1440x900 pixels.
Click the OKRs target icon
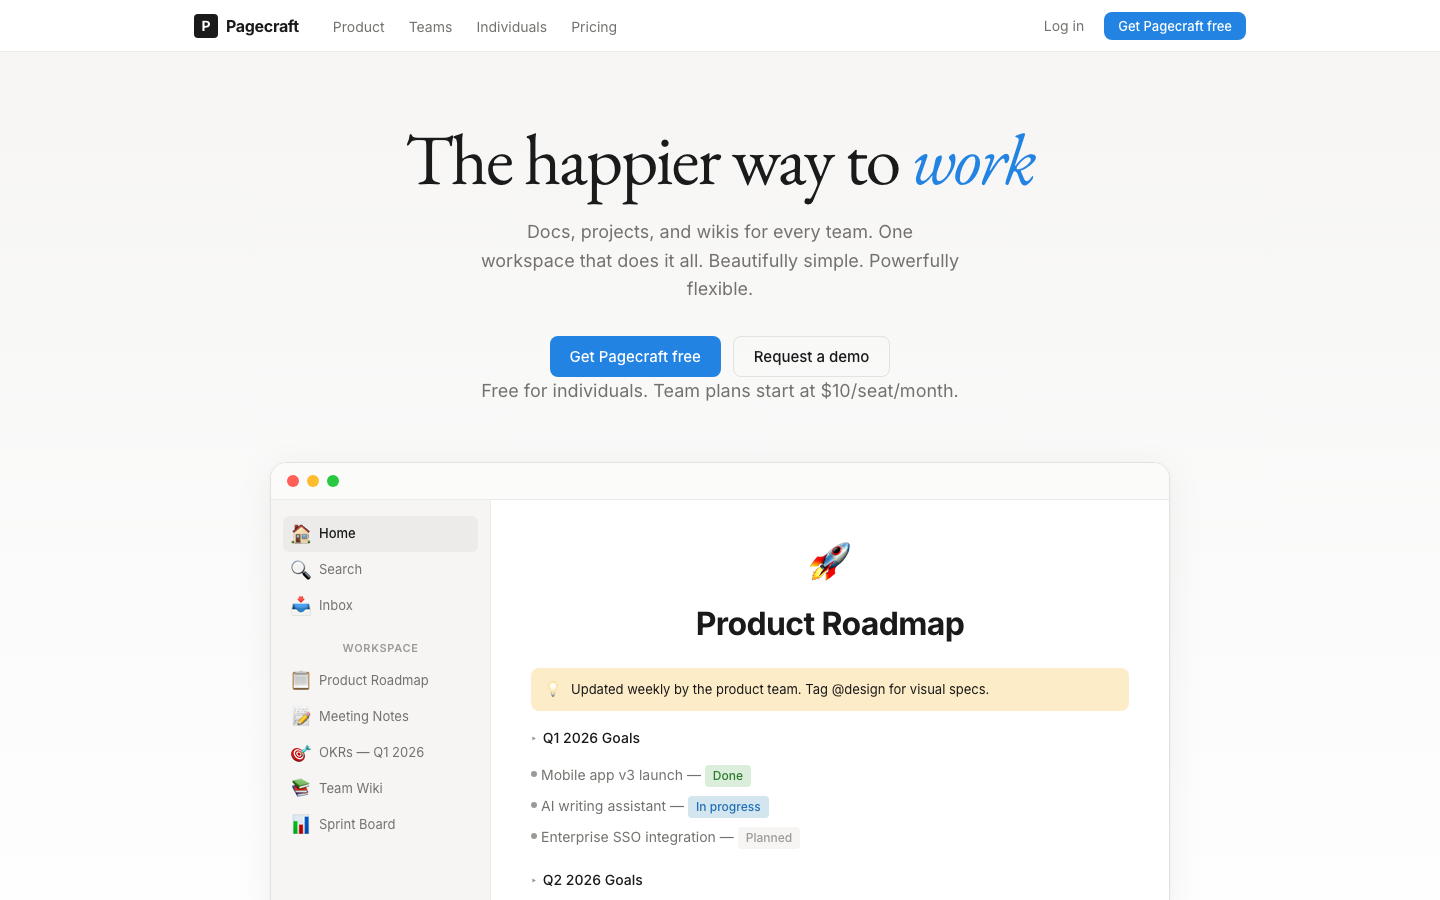(x=301, y=753)
